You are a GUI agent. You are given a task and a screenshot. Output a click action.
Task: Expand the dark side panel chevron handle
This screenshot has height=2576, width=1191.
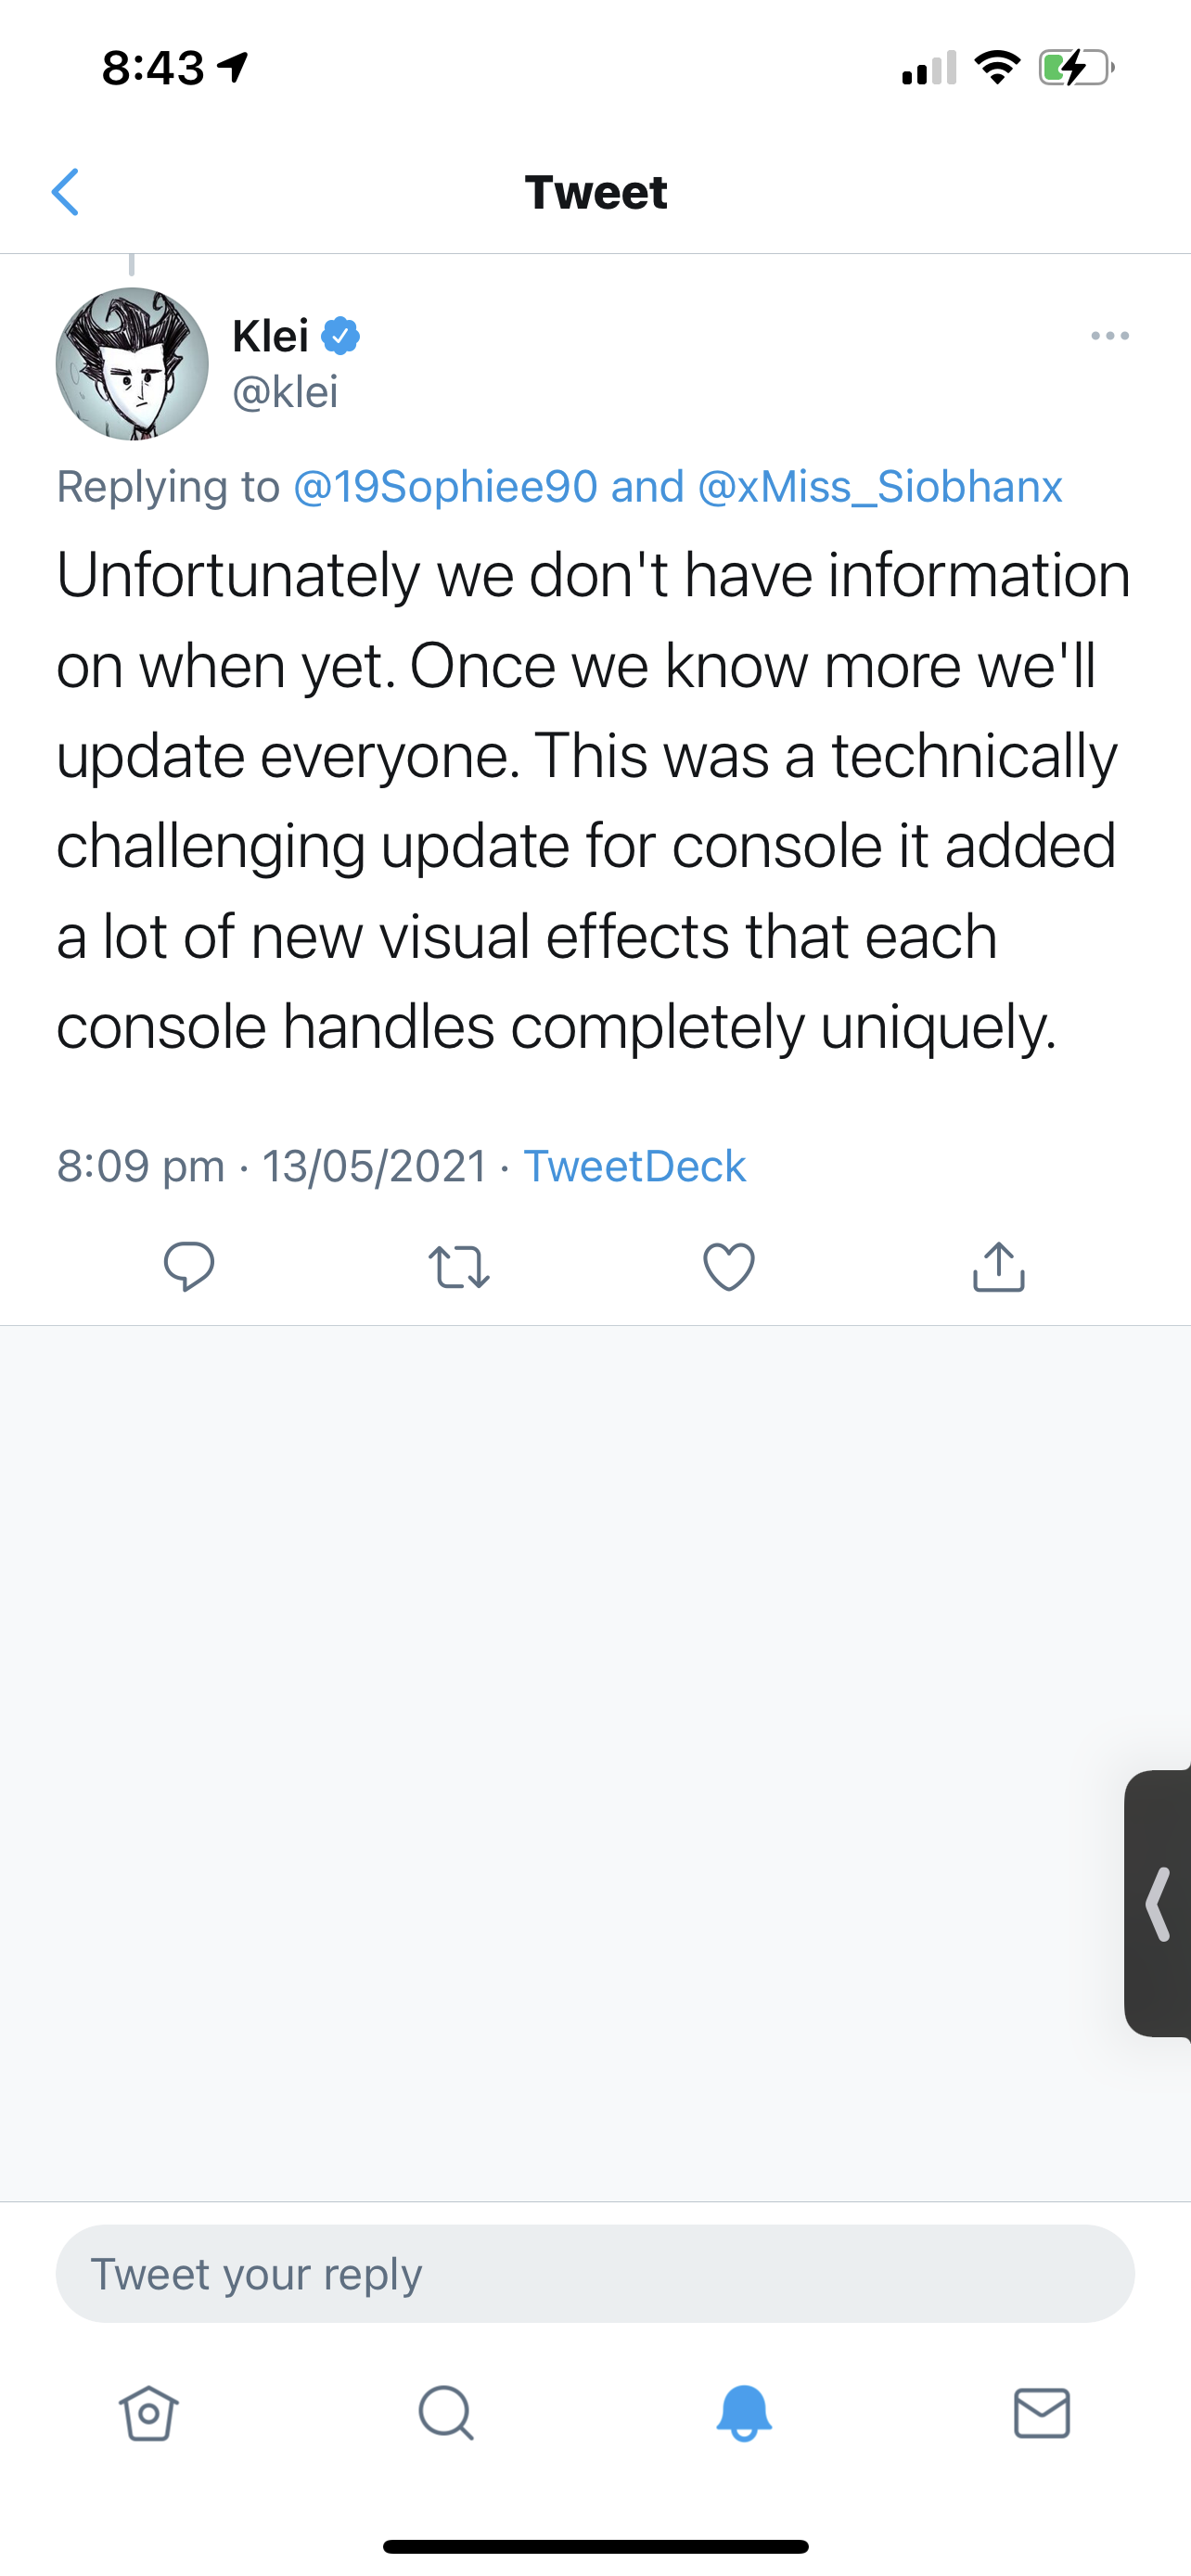click(x=1159, y=1904)
